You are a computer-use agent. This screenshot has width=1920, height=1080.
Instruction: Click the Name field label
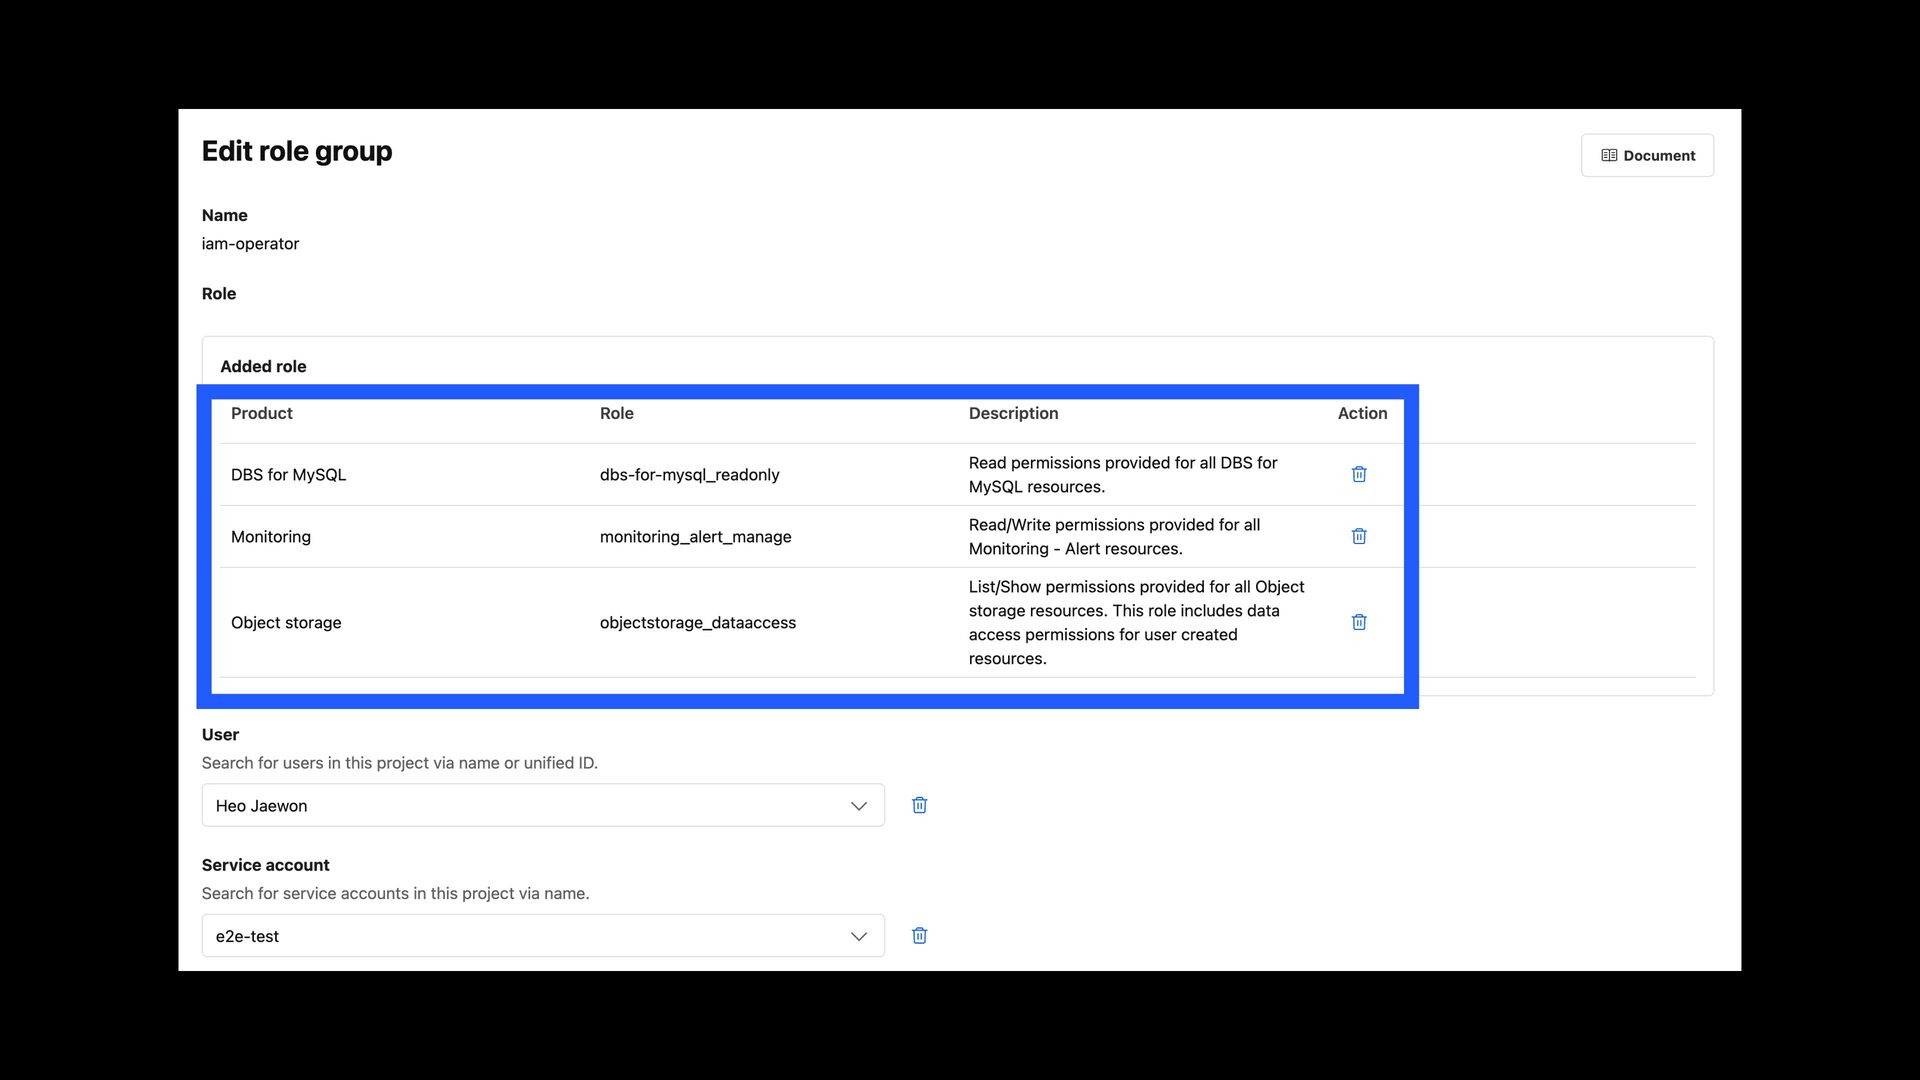tap(225, 215)
